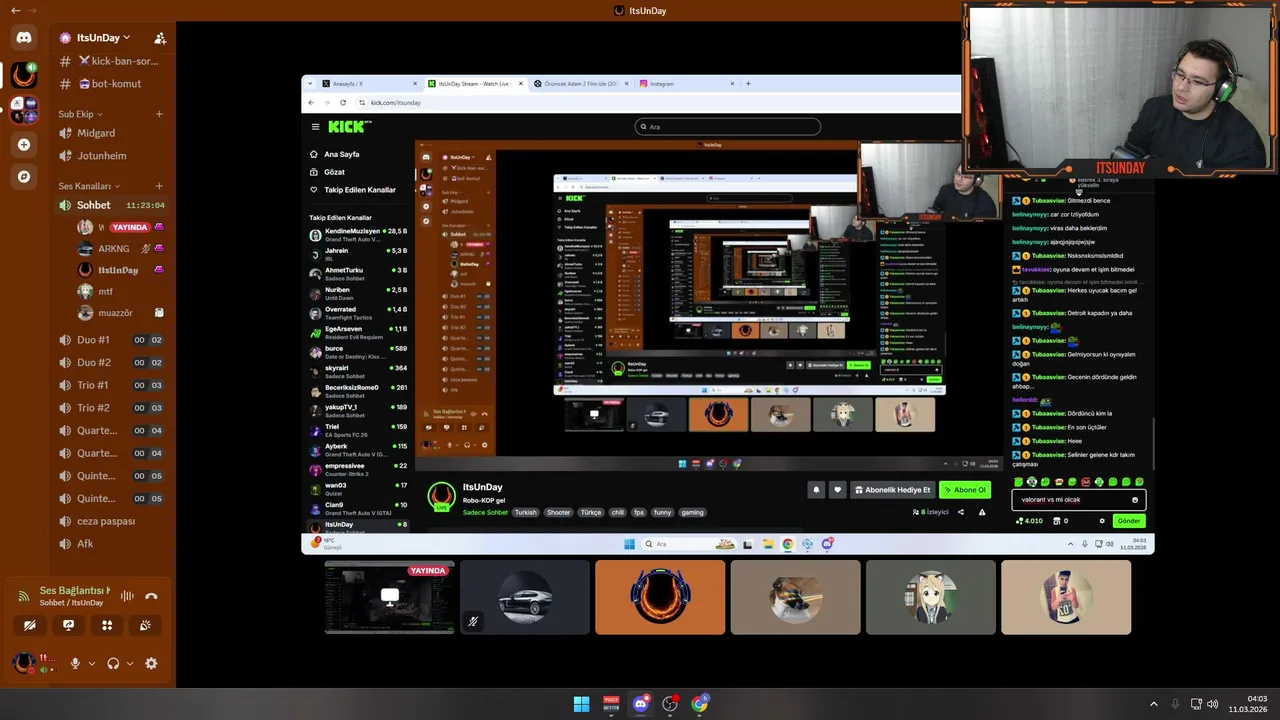1280x720 pixels.
Task: Toggle follow heart on Kick channel
Action: click(x=837, y=490)
